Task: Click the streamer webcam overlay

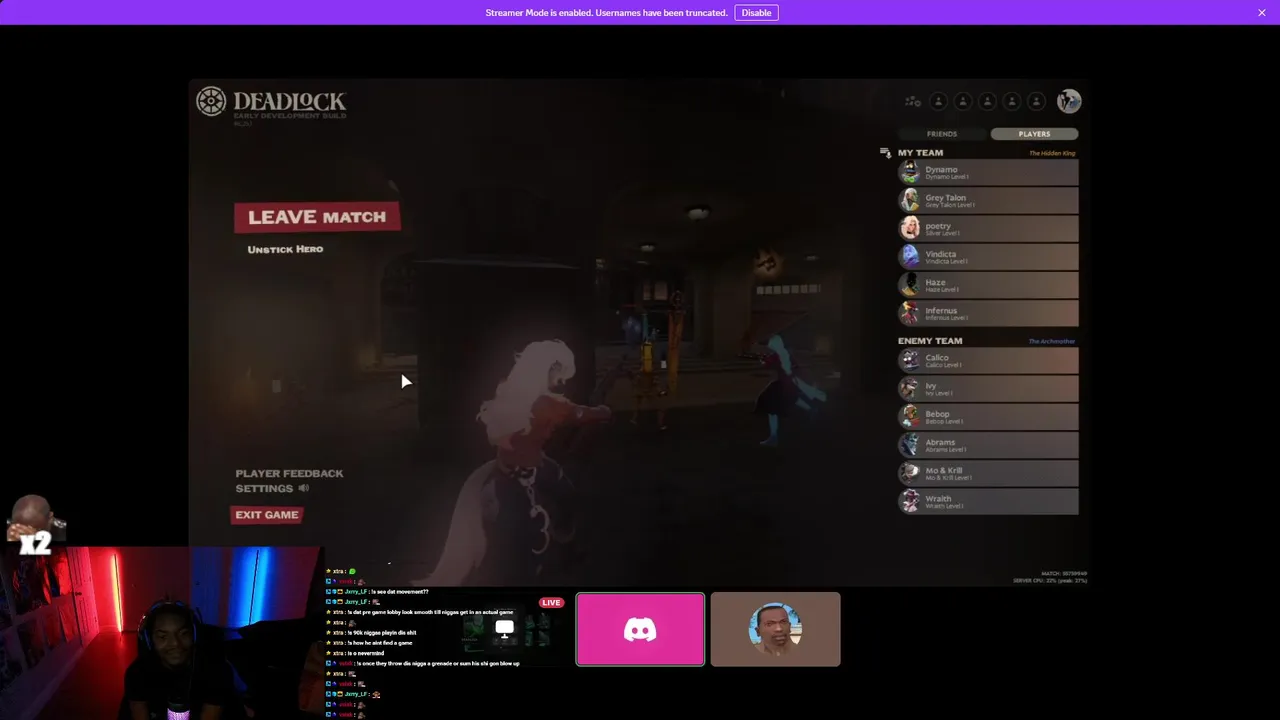Action: [160, 632]
